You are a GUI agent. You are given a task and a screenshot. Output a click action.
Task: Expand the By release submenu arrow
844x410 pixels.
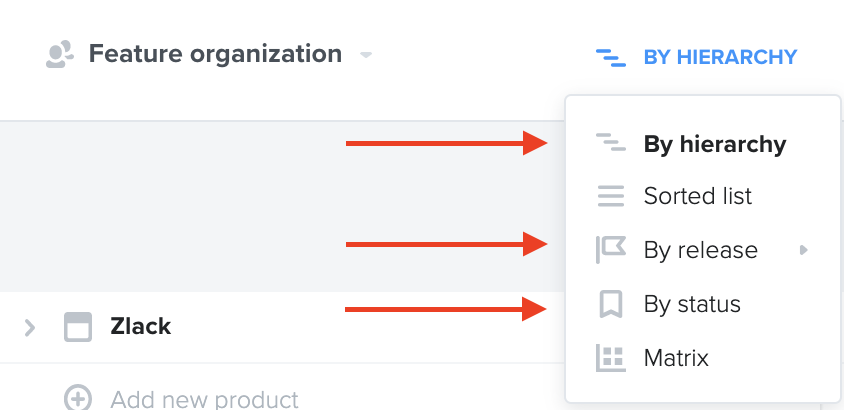pos(804,250)
